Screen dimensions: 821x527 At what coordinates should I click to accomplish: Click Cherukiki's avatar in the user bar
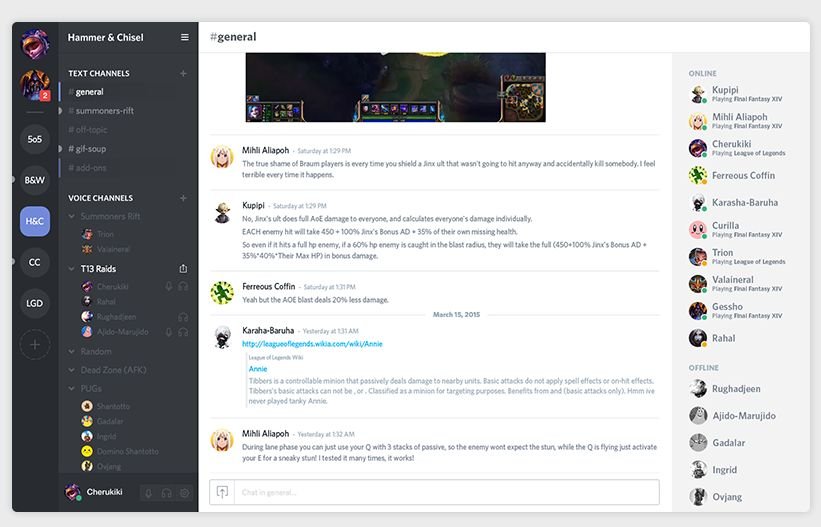[x=72, y=492]
